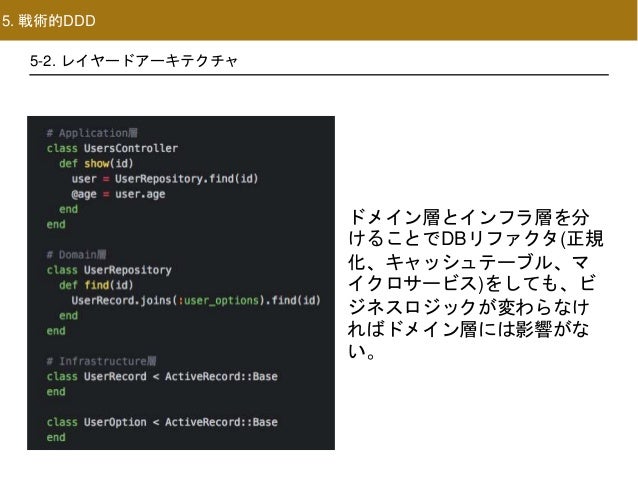Screen dimensions: 638x479
Task: Click the paragraph starting 'ドメイン層とインフラ層'
Action: [x=475, y=284]
